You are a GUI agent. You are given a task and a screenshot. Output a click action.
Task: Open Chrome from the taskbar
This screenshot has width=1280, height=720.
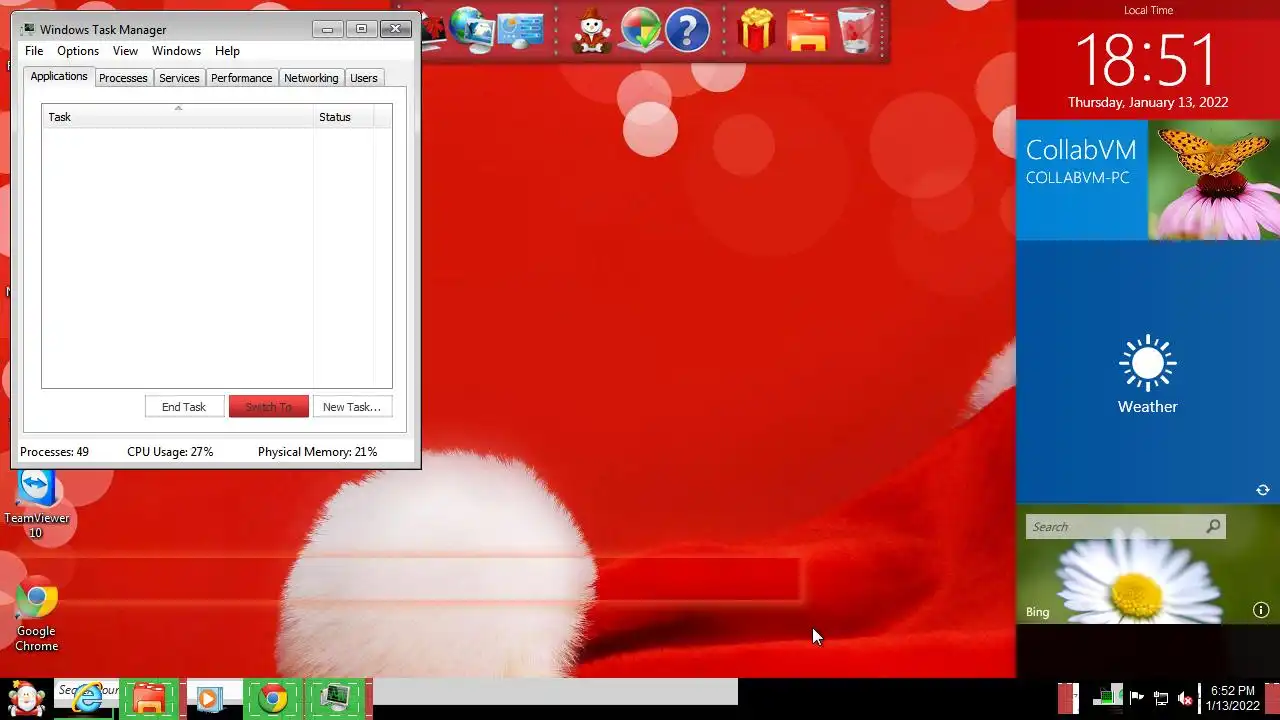point(273,698)
